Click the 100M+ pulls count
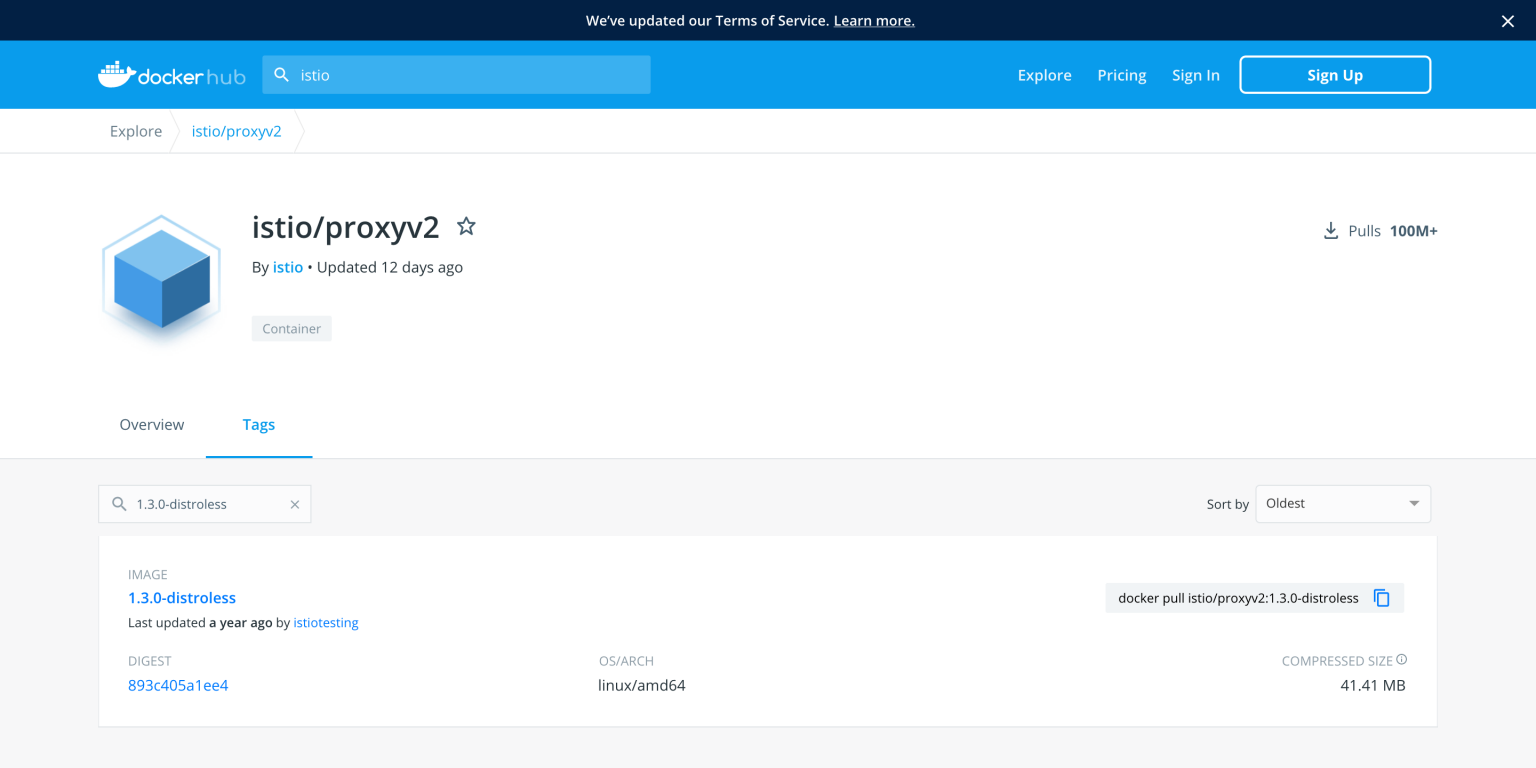 click(x=1414, y=231)
